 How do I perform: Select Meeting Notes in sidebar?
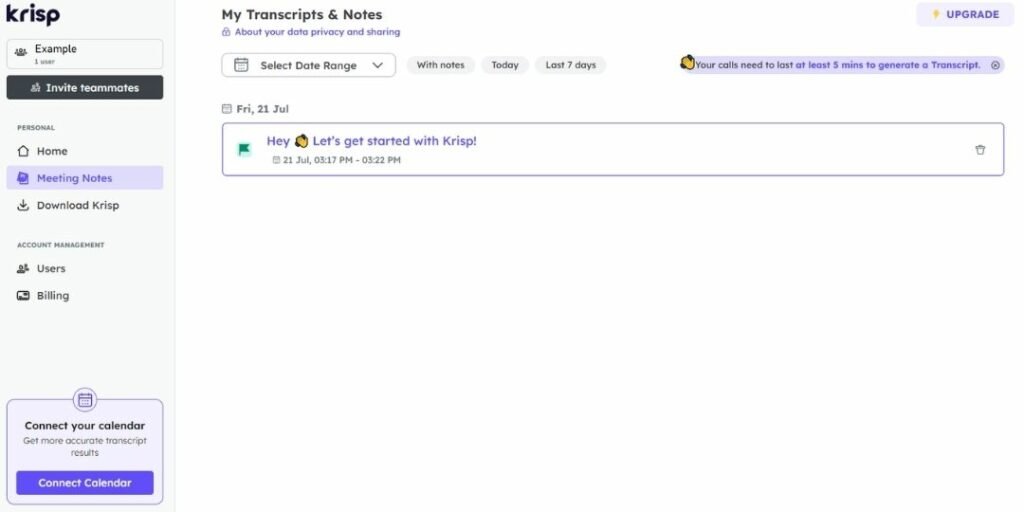click(85, 178)
